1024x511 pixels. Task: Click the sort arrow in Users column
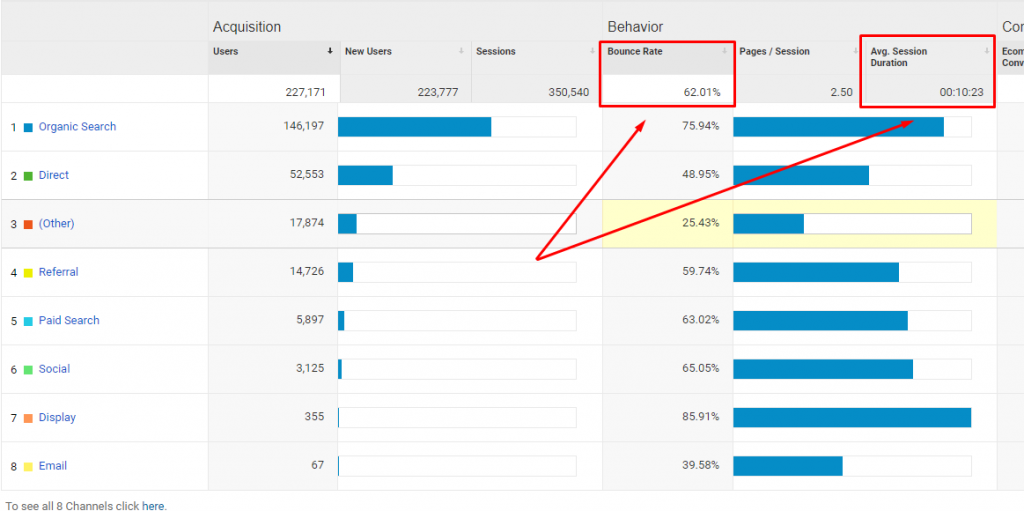(x=330, y=51)
